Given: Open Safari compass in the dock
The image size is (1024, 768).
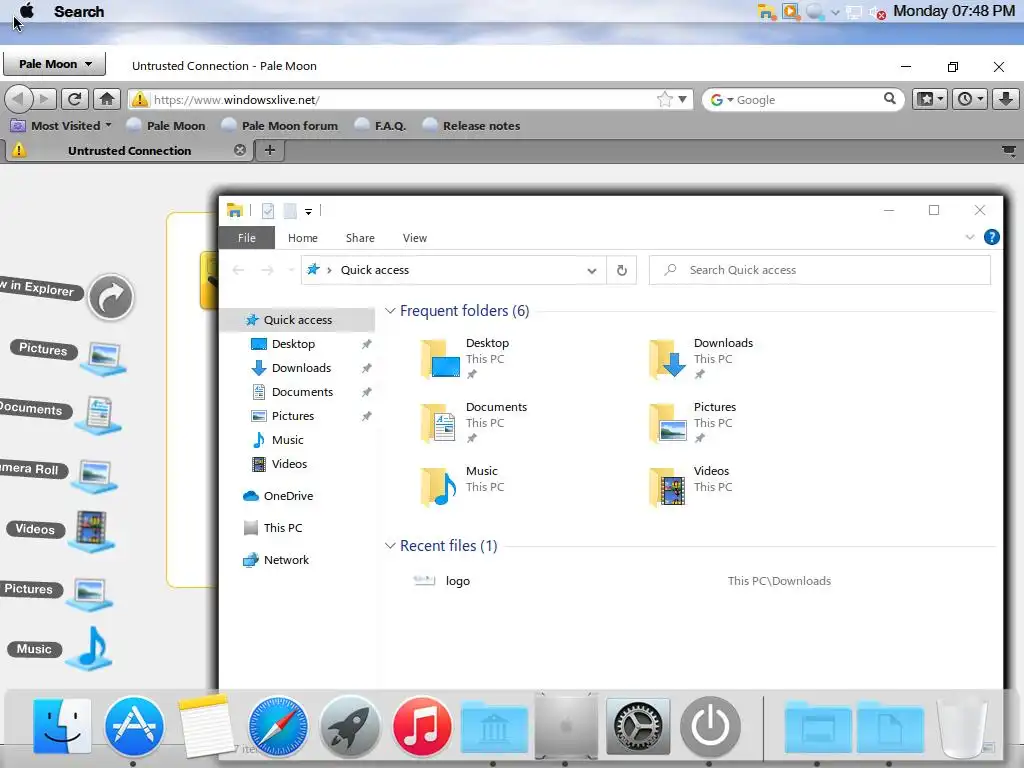Looking at the screenshot, I should [278, 726].
